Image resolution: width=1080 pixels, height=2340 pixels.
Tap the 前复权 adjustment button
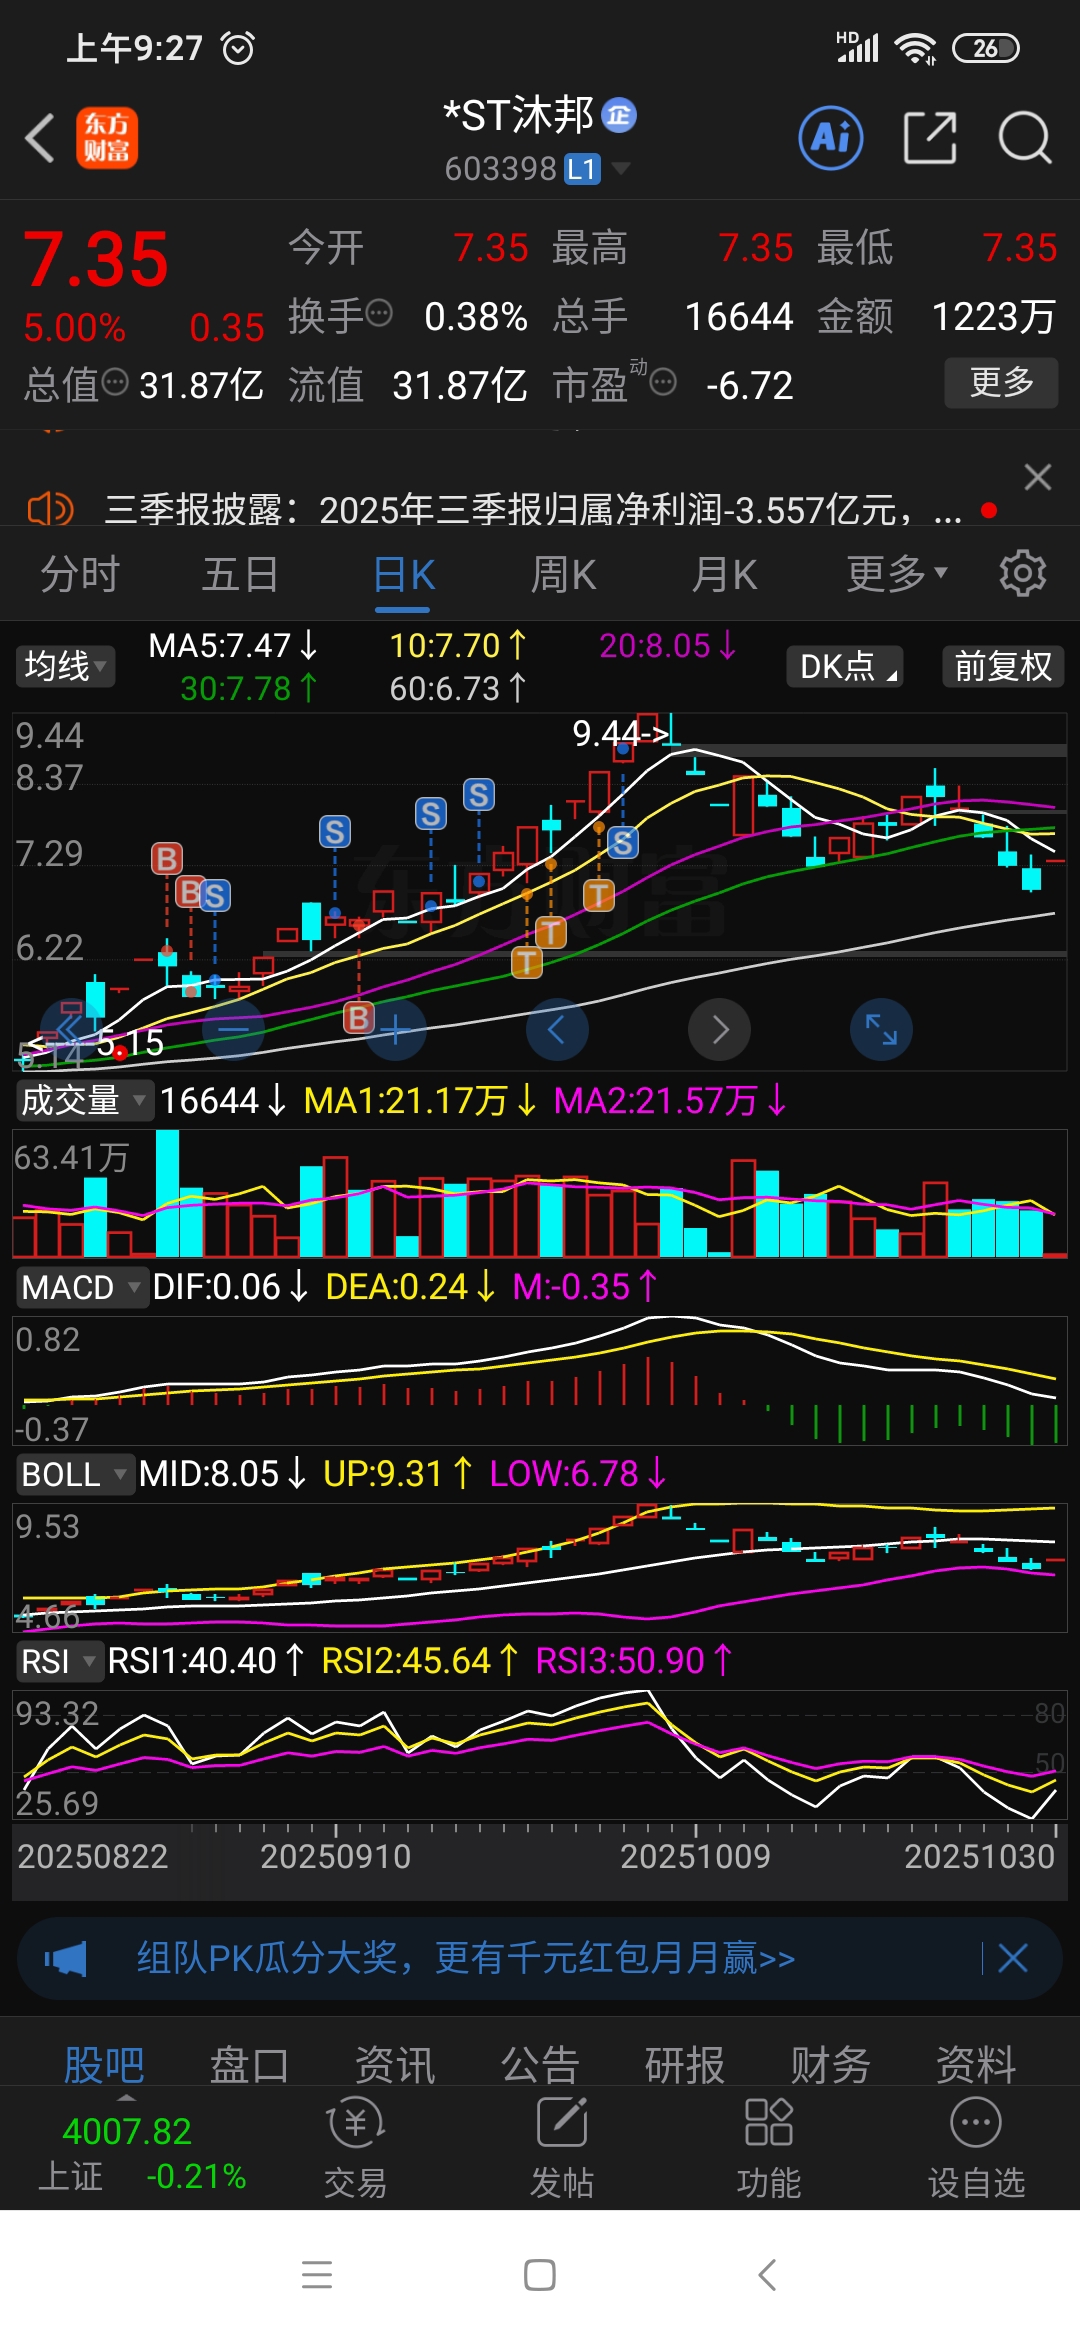[1003, 666]
